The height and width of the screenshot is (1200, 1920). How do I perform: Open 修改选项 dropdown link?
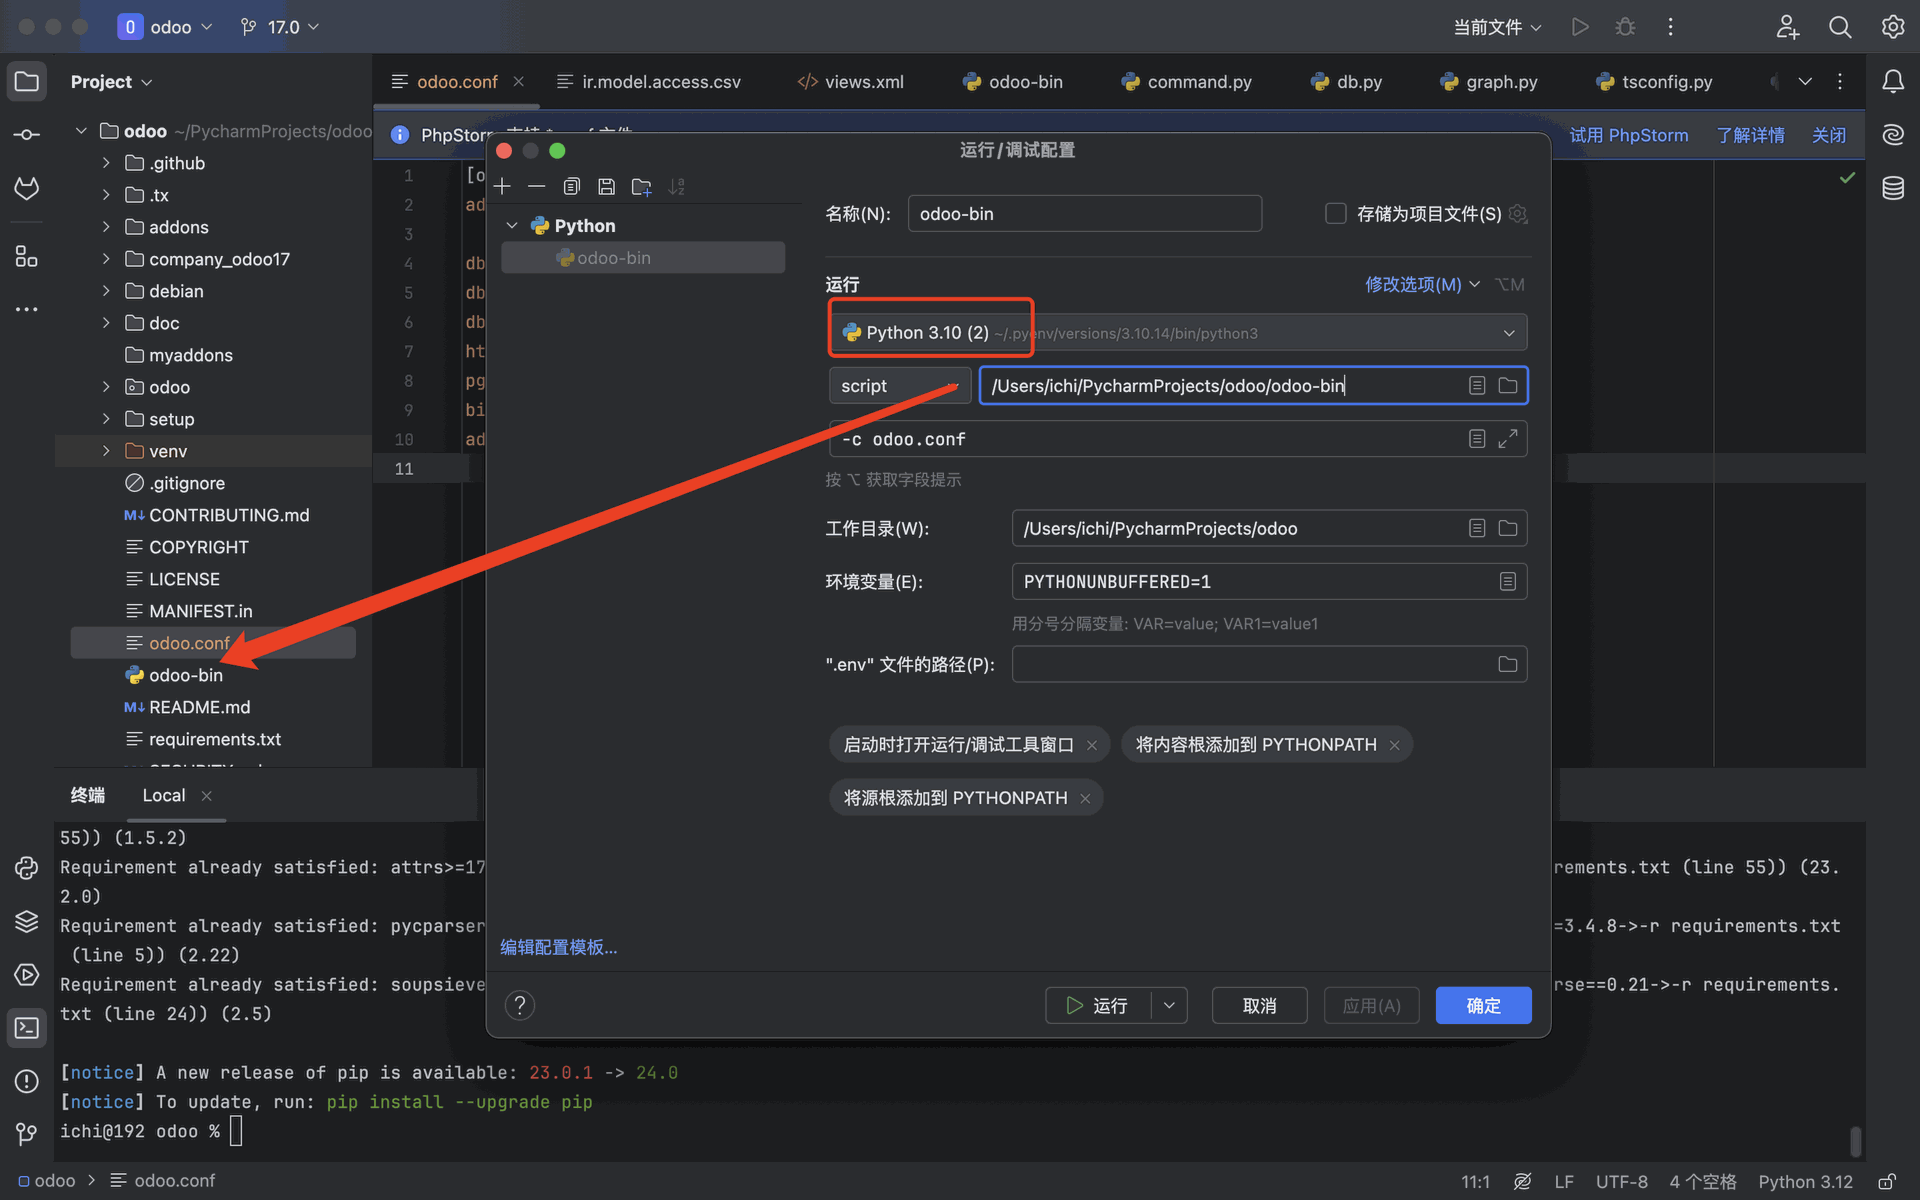point(1421,285)
